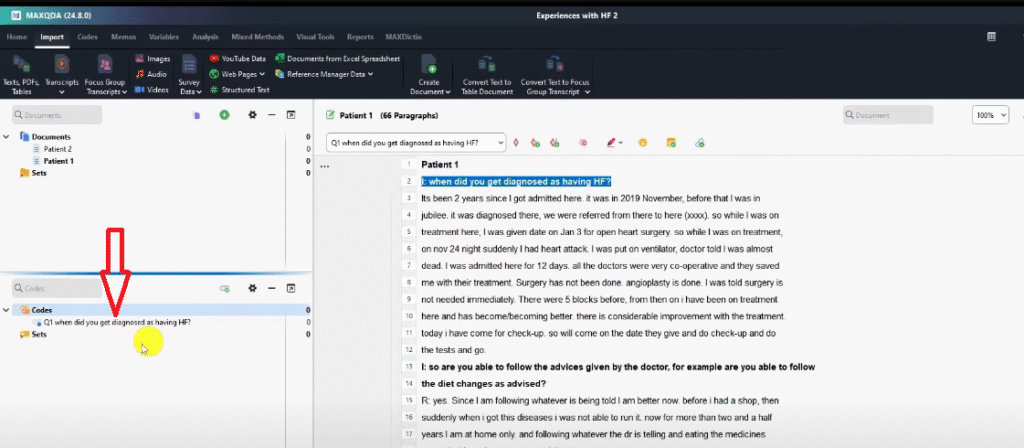Open Codes panel settings gear
Image resolution: width=1024 pixels, height=448 pixels.
[x=253, y=288]
